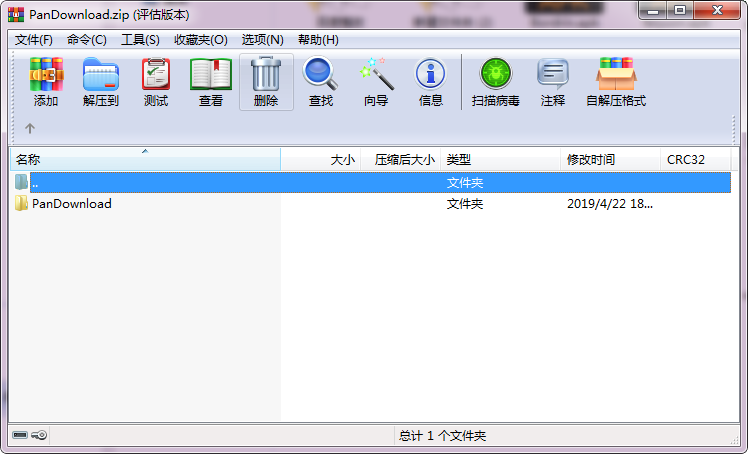Open the 帮助(H) menu

pyautogui.click(x=318, y=40)
